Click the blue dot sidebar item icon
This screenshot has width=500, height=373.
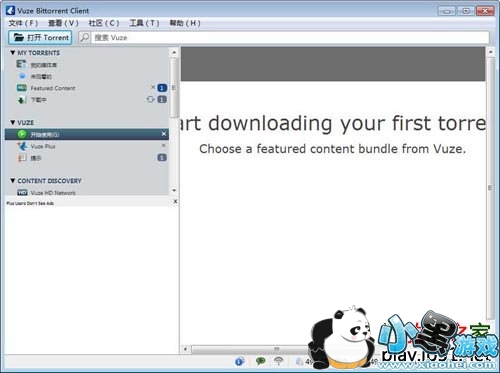[x=22, y=76]
